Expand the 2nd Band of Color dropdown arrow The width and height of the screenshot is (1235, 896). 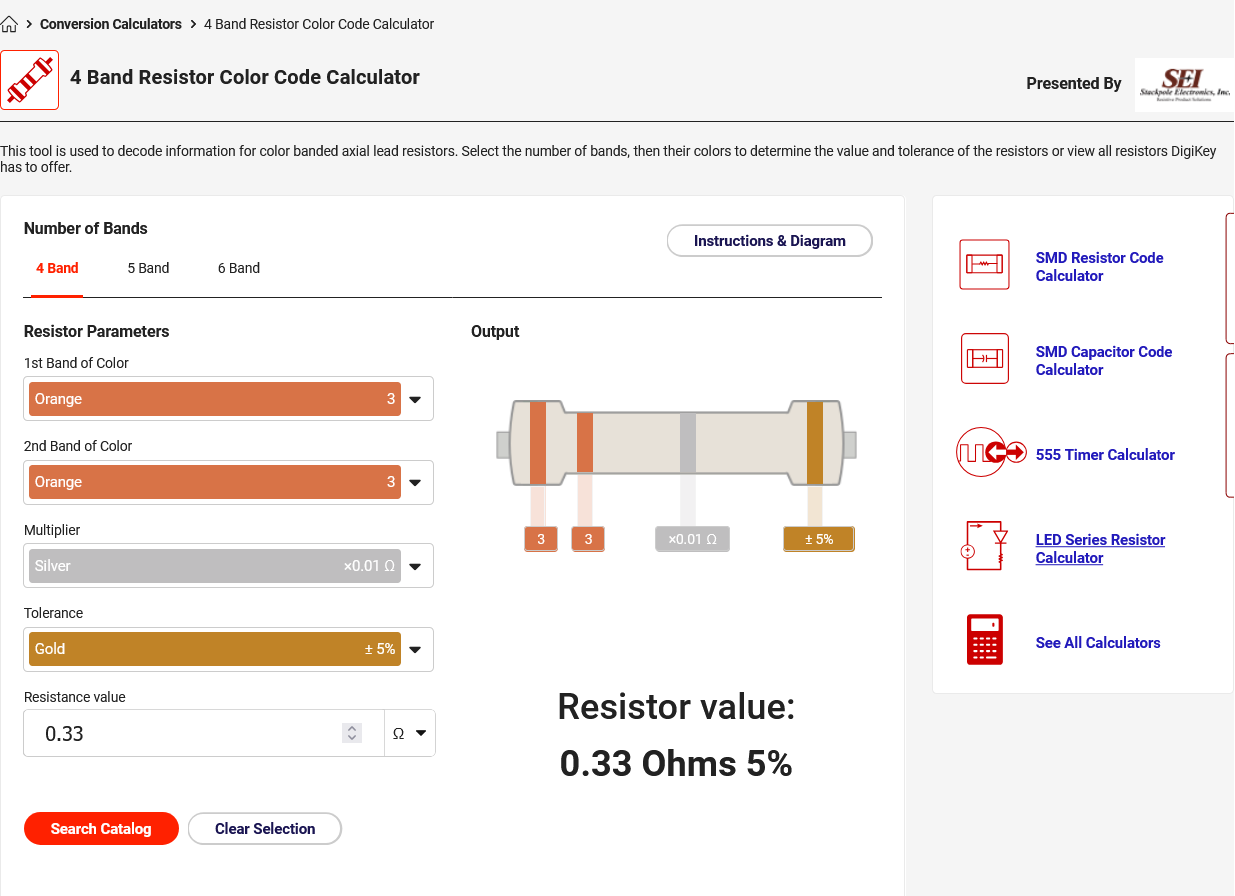point(416,483)
